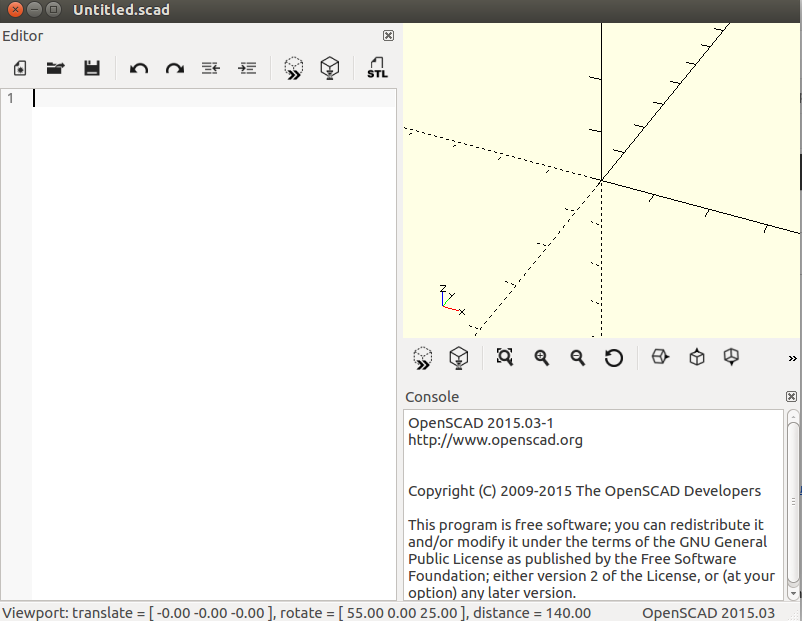Switch to the Right view
802x621 pixels.
[660, 357]
